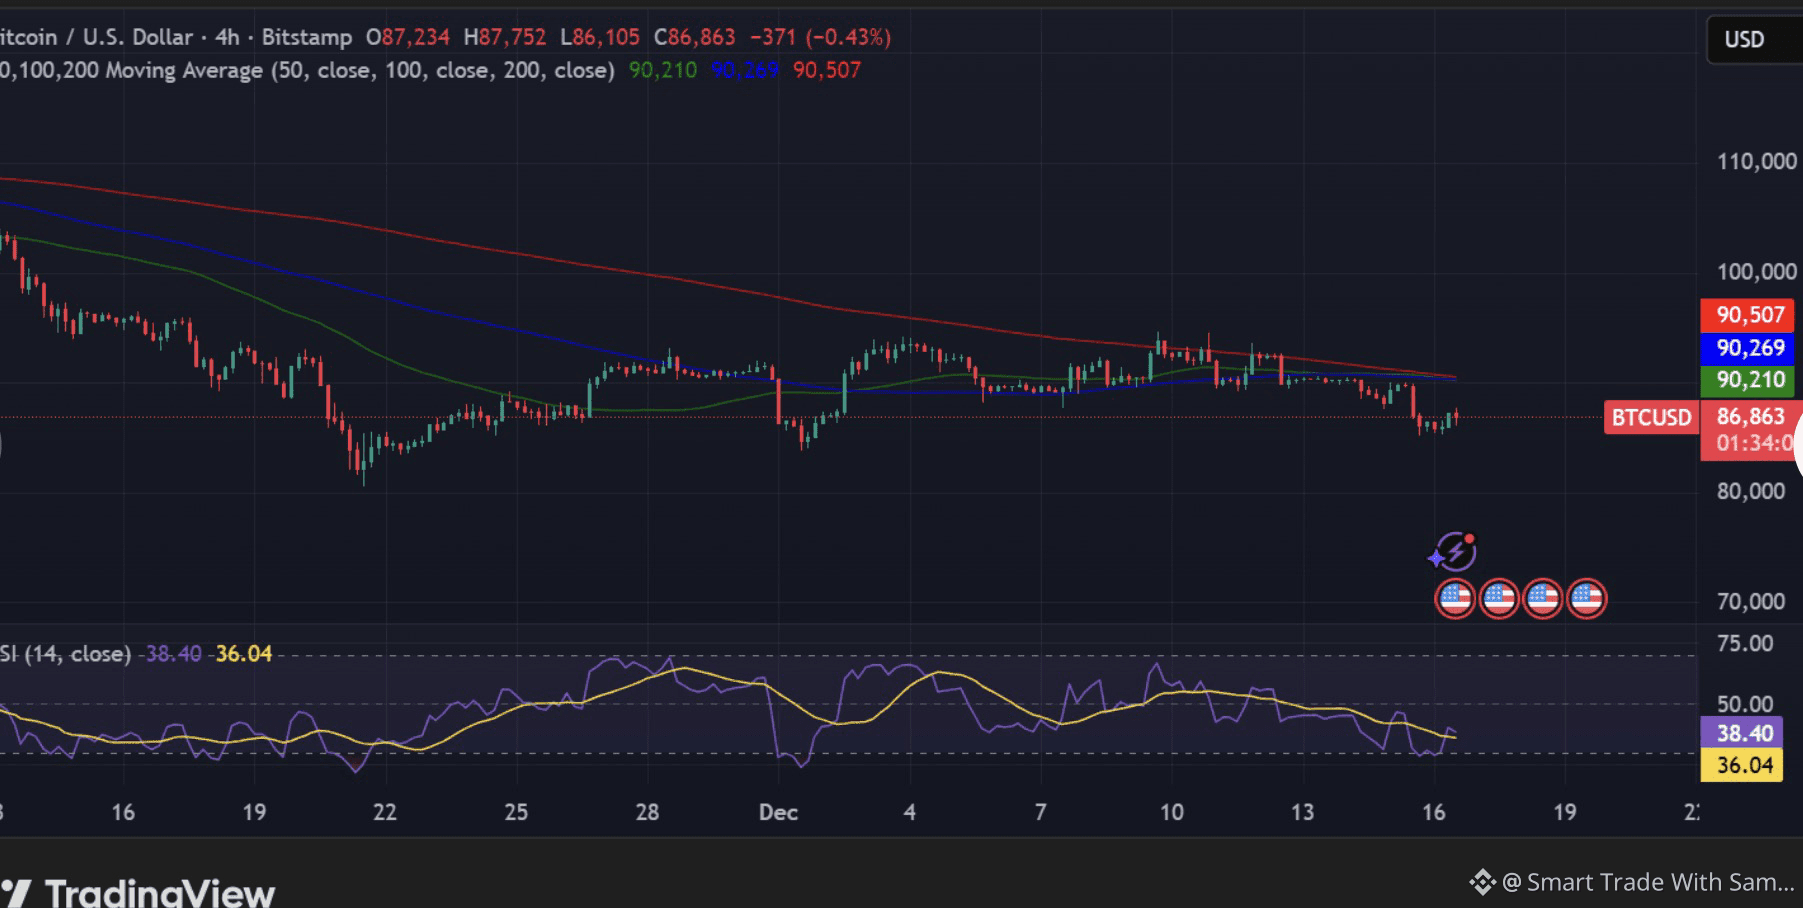
Task: Click the 7 date on the time axis
Action: pyautogui.click(x=1041, y=812)
